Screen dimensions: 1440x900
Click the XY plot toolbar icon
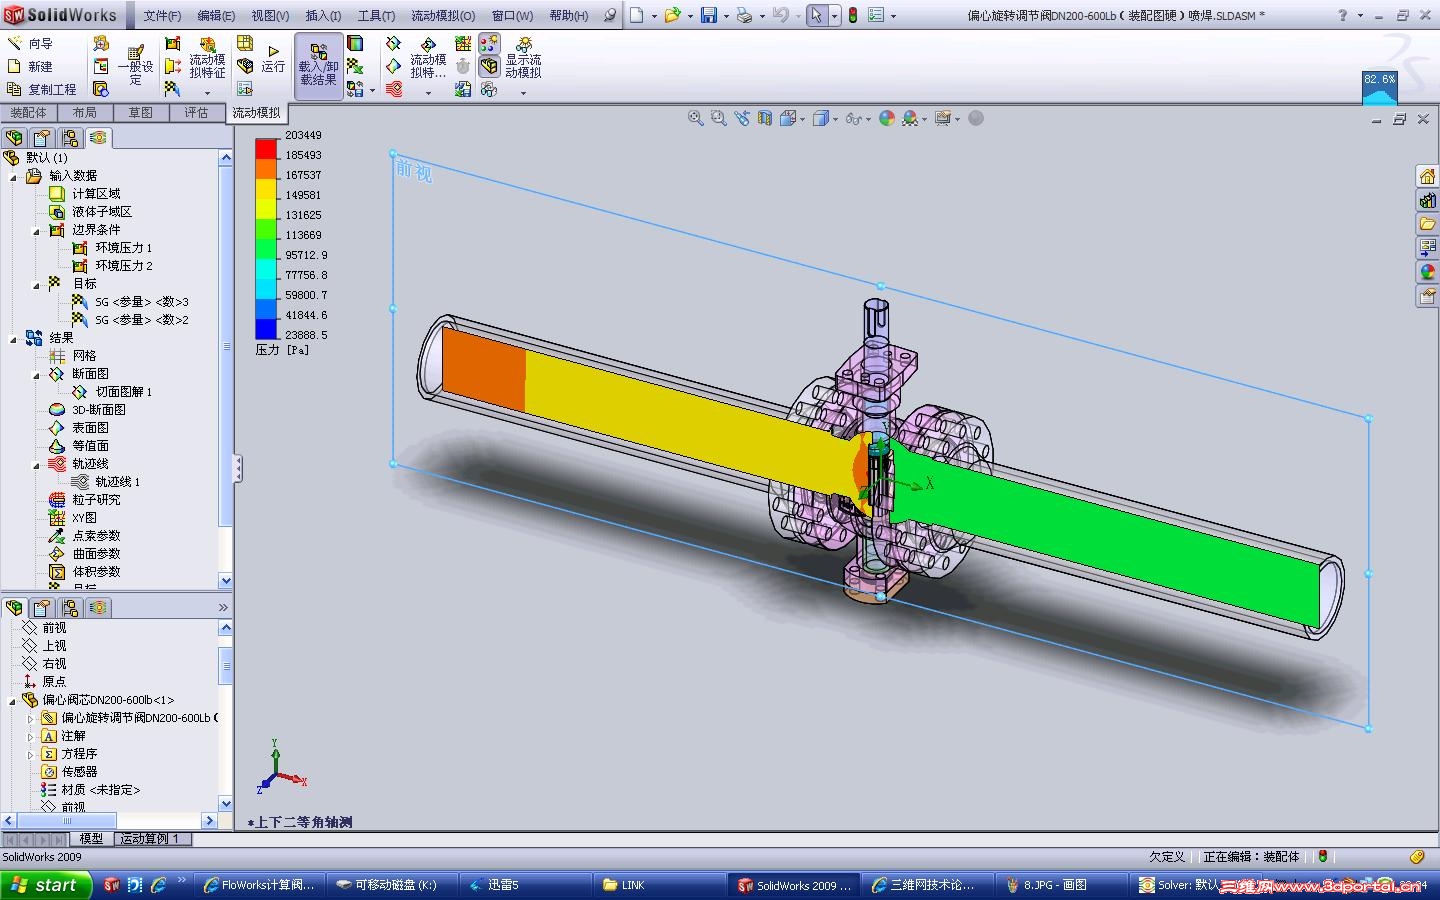(x=463, y=44)
